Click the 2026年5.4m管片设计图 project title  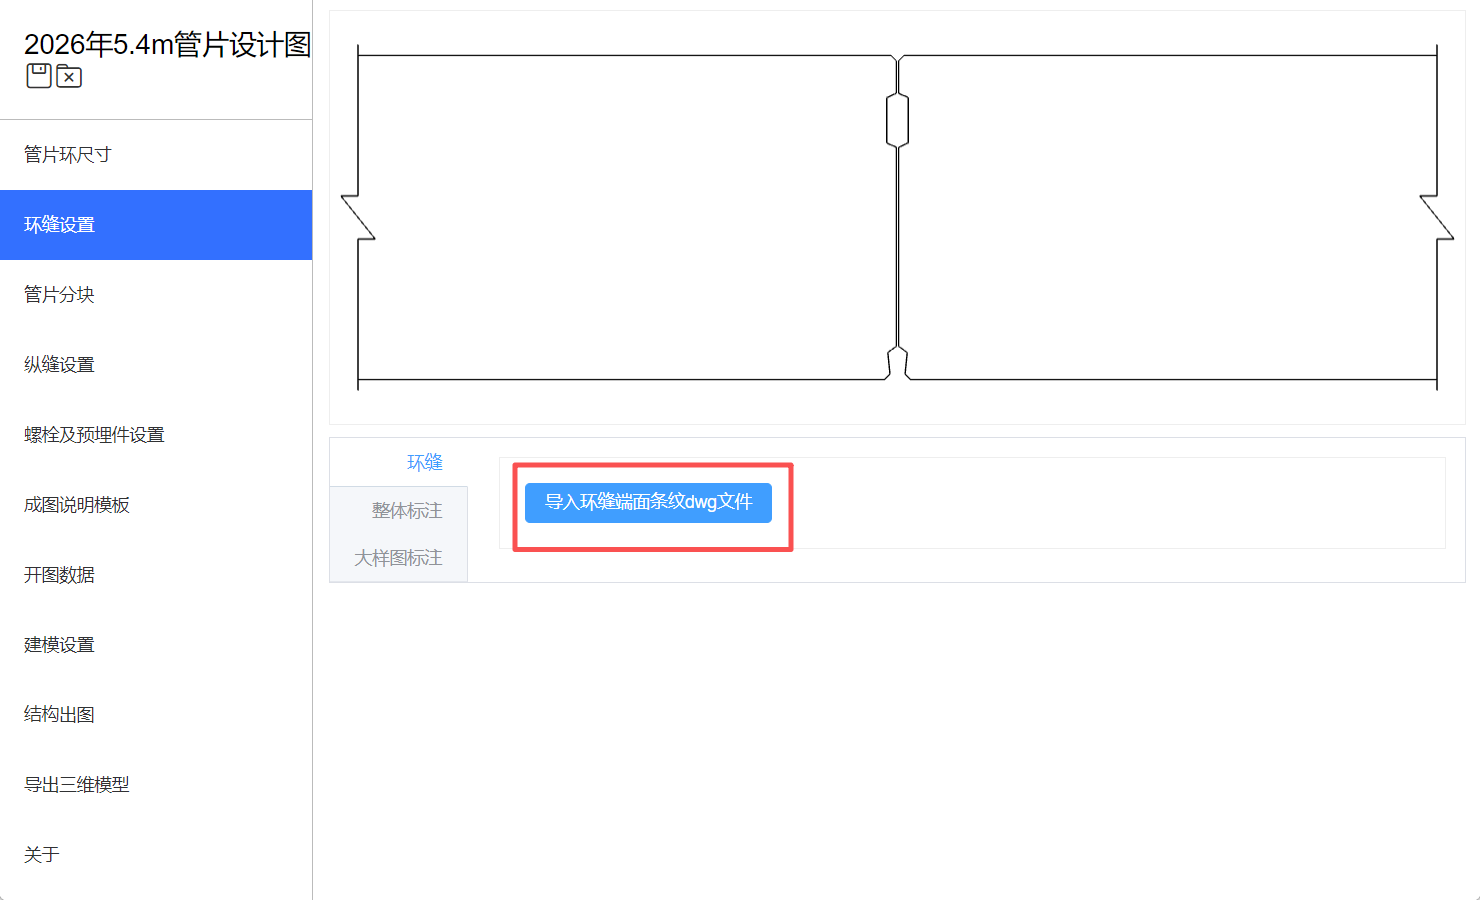167,44
